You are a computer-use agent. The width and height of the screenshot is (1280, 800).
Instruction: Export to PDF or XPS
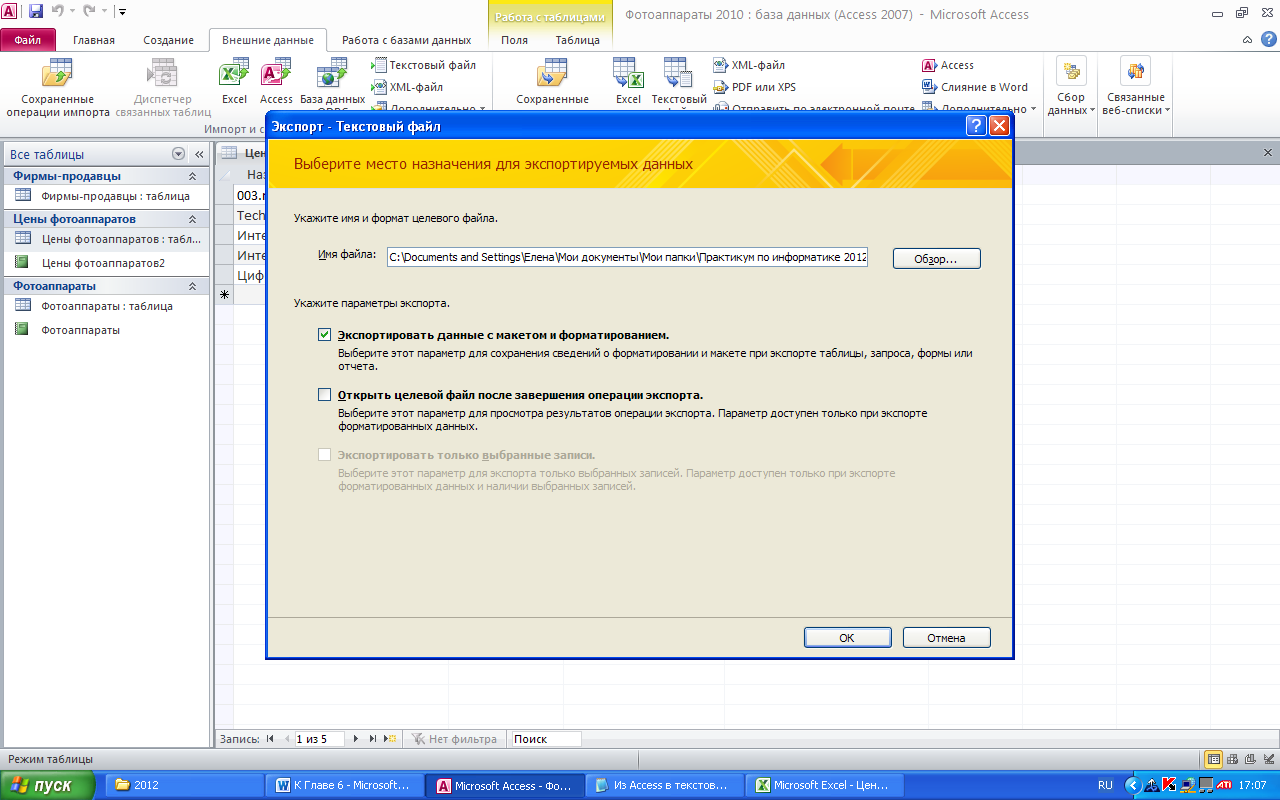point(755,87)
